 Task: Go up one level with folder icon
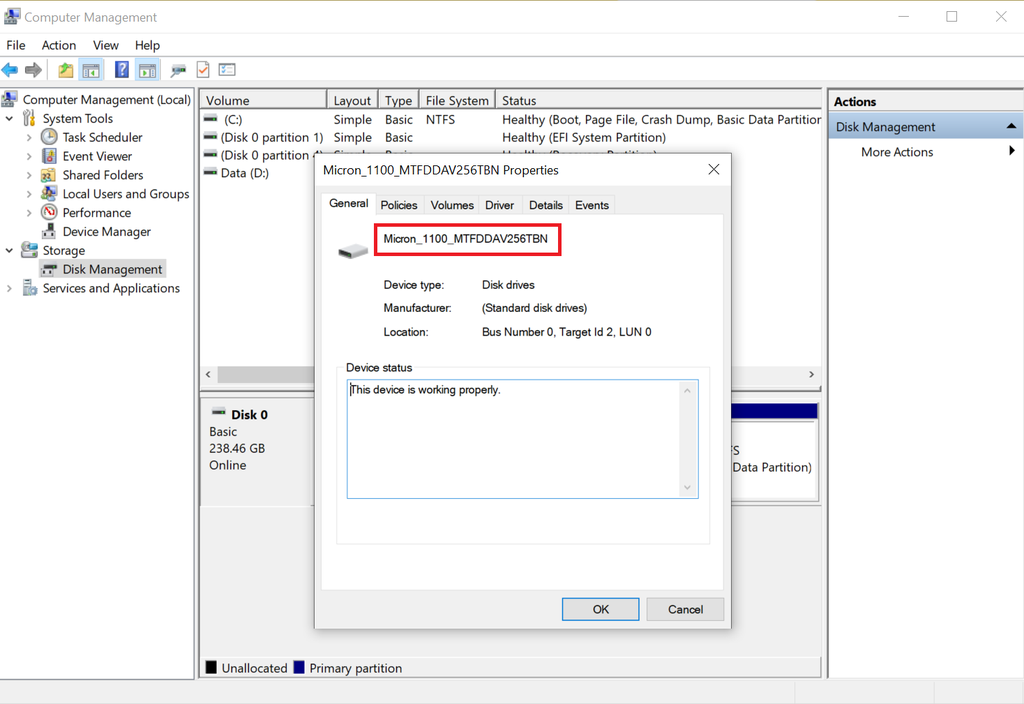click(65, 69)
